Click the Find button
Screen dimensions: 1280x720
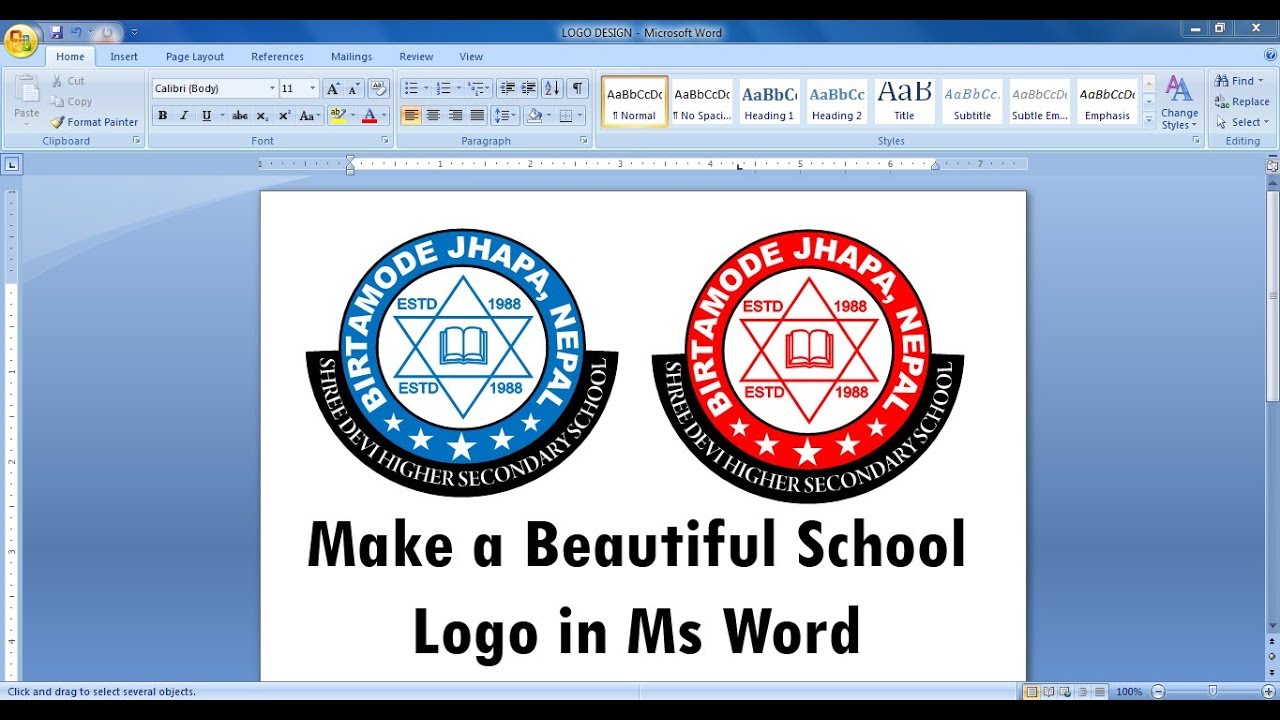coord(1240,81)
